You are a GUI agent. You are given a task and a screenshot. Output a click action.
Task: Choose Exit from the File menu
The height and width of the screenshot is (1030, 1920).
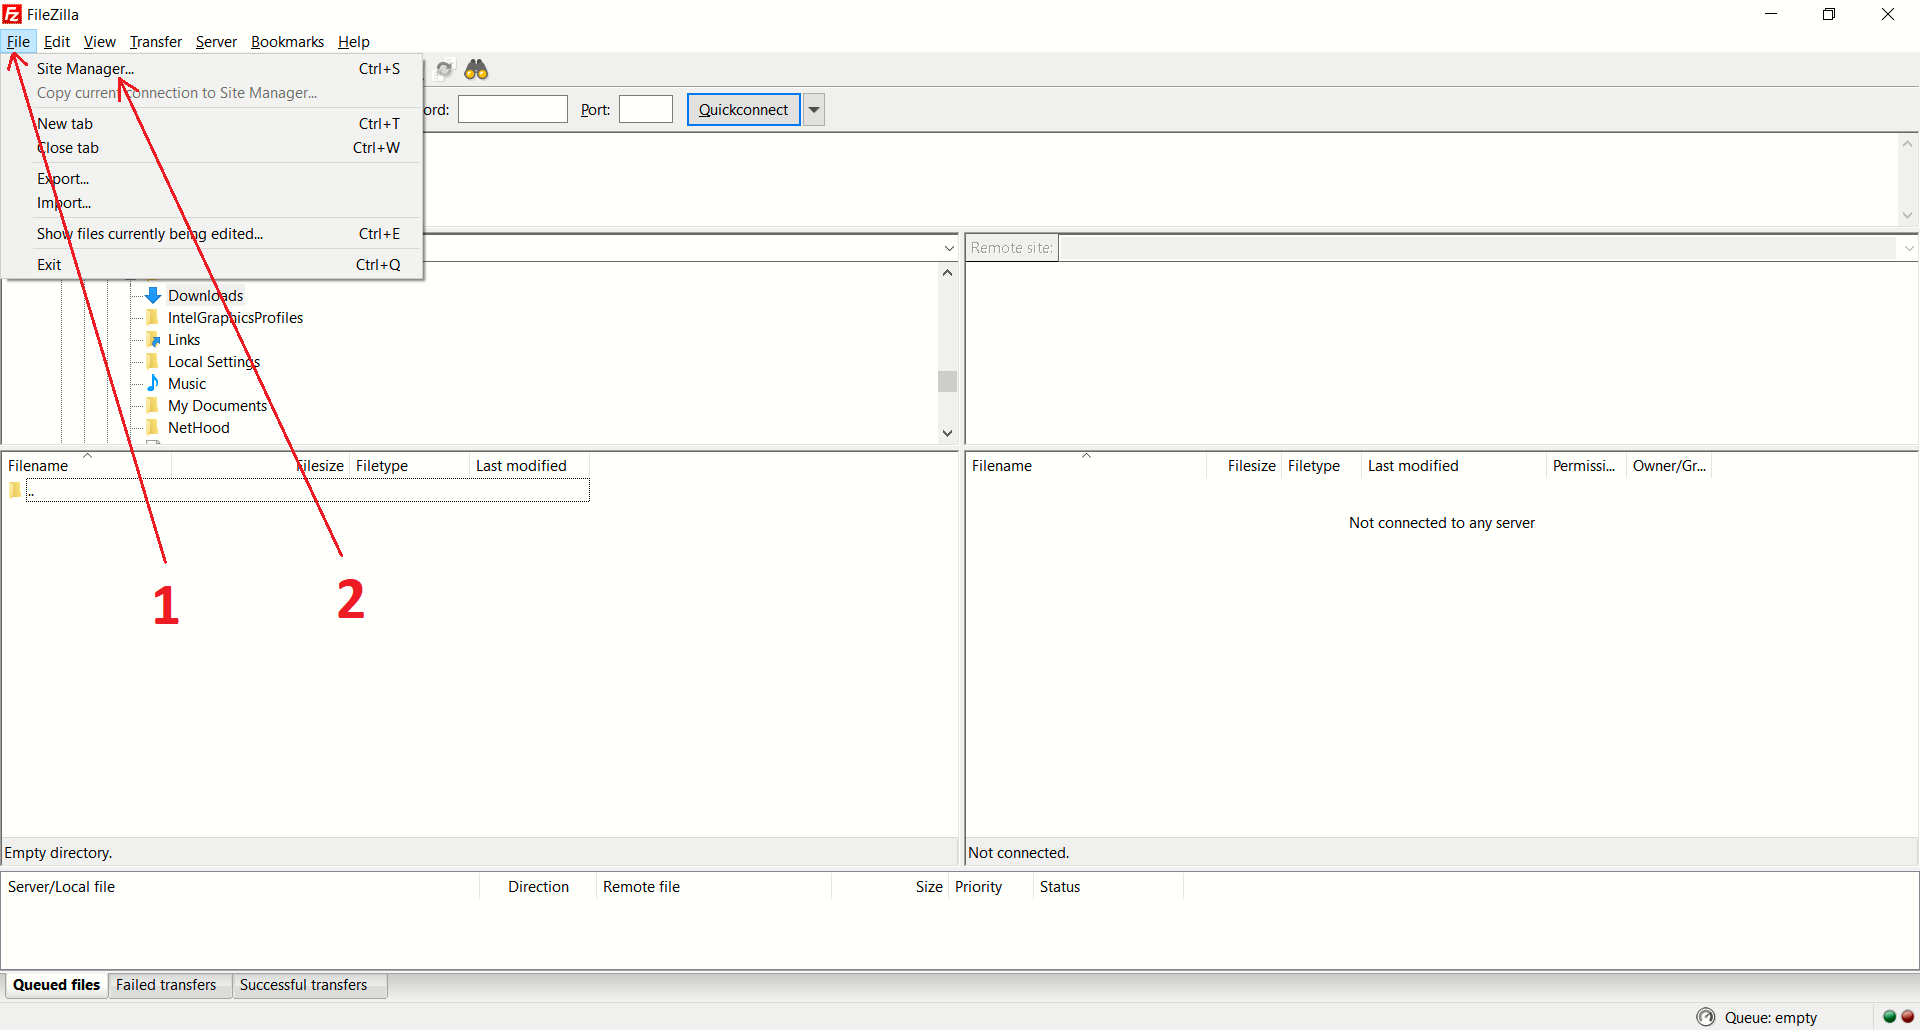(x=212, y=265)
